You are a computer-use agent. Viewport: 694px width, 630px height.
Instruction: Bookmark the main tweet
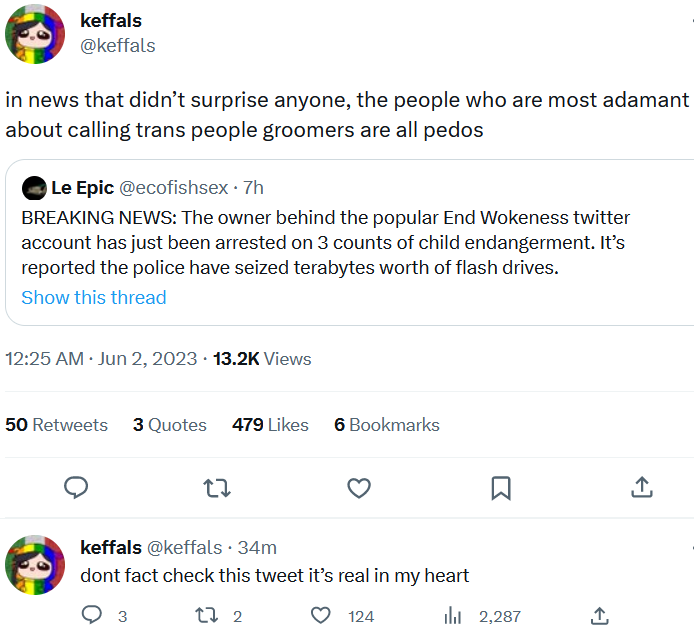tap(501, 487)
